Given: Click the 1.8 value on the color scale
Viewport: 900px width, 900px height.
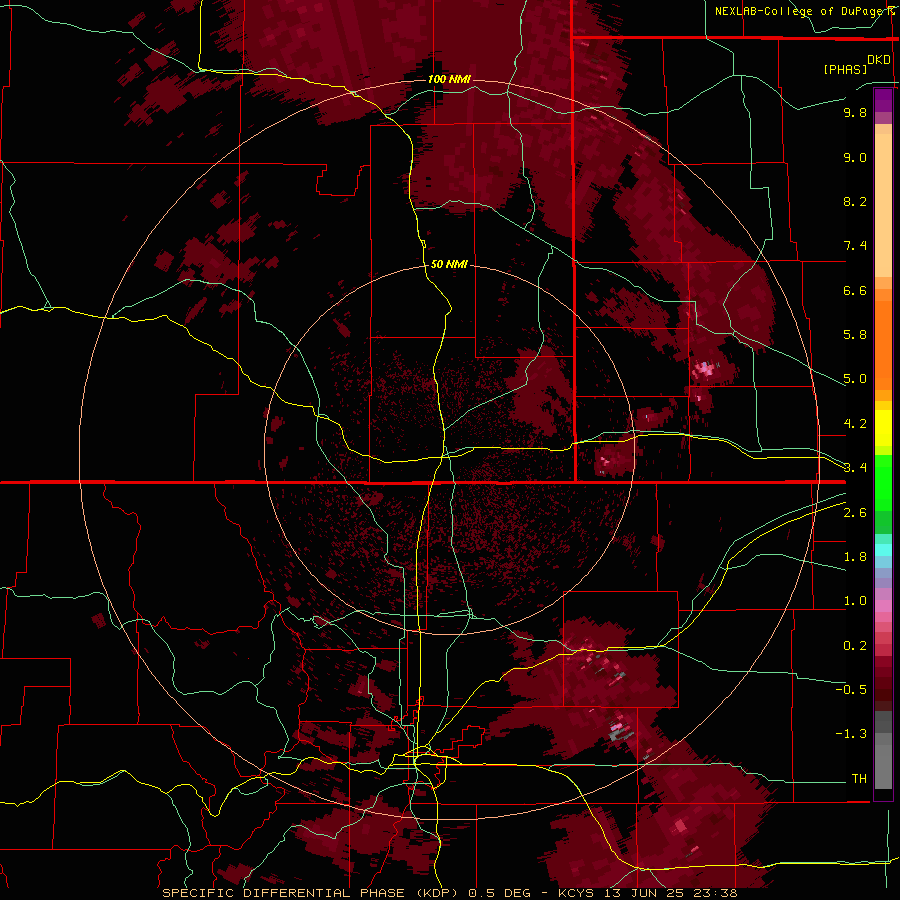Looking at the screenshot, I should [x=855, y=557].
